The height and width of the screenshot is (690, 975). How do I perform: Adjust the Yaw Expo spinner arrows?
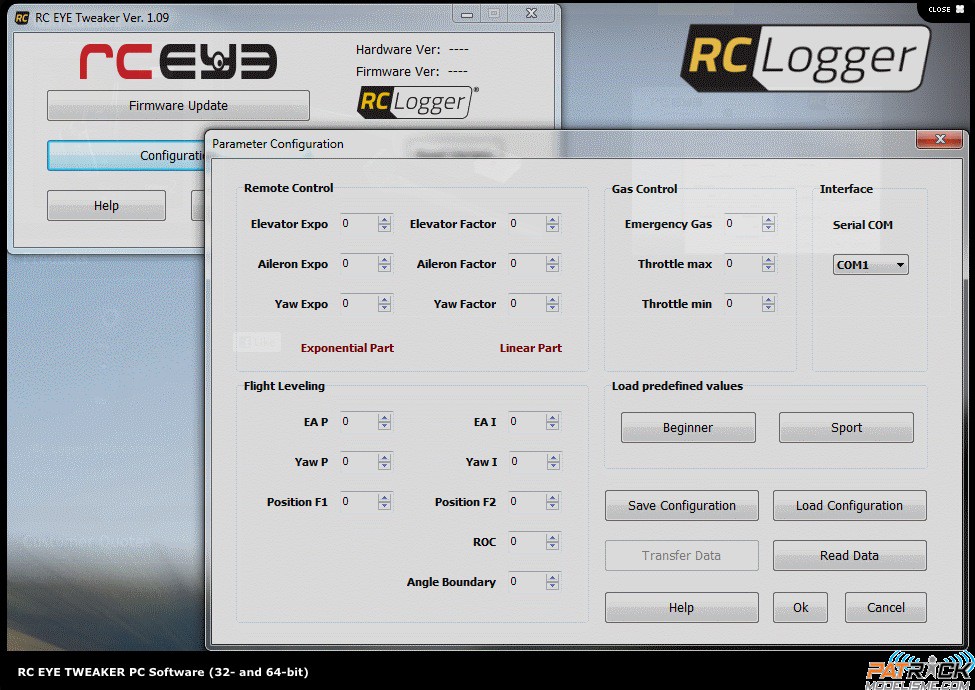click(384, 303)
